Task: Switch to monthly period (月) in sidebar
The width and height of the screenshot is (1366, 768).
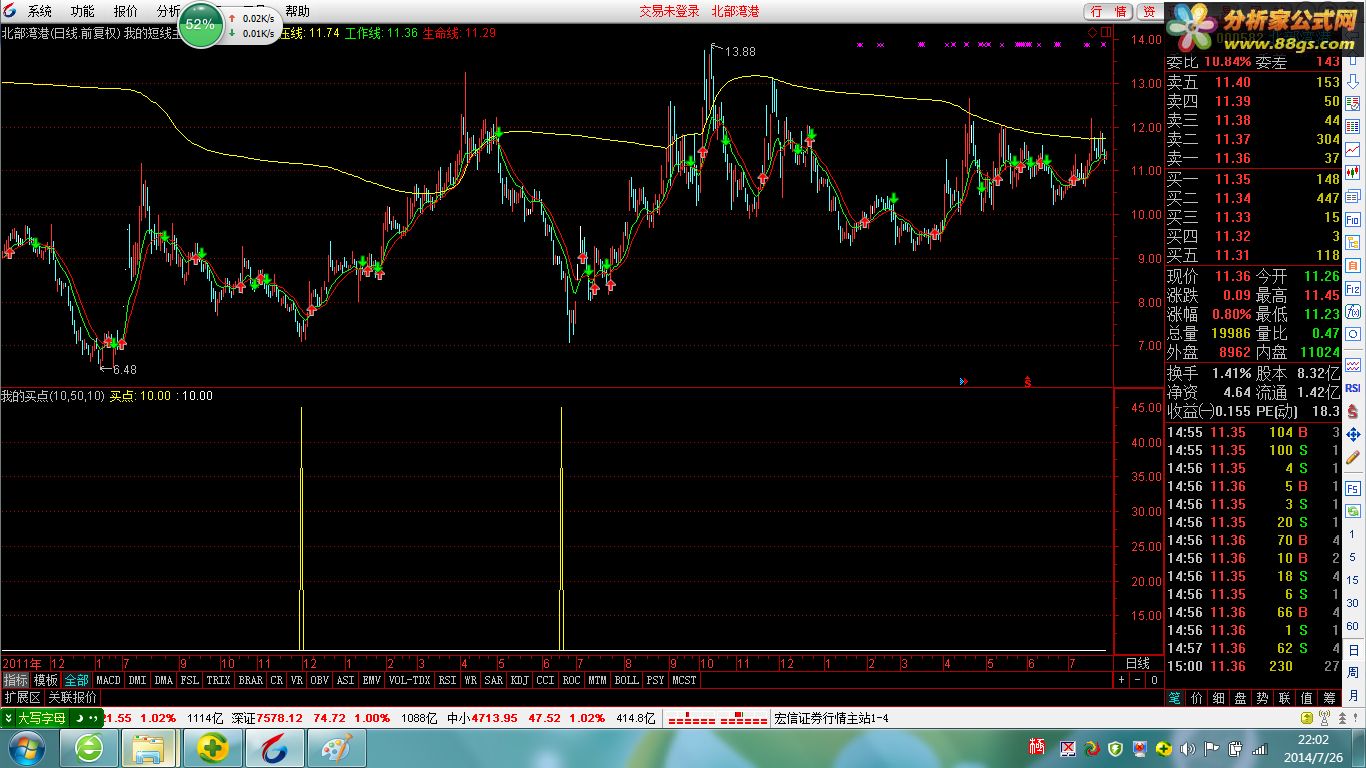Action: click(x=1352, y=697)
